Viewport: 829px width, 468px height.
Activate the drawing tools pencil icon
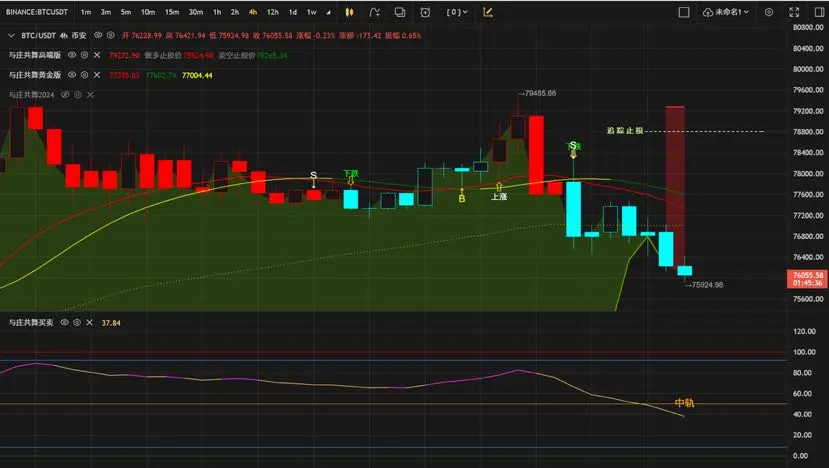tap(487, 12)
